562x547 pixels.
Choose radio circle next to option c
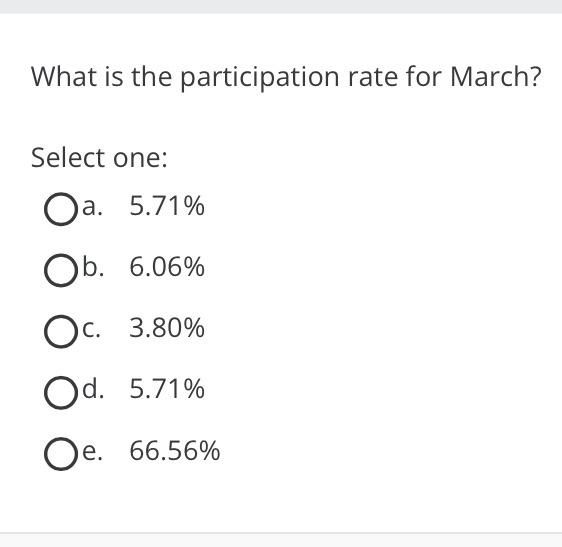pyautogui.click(x=61, y=332)
